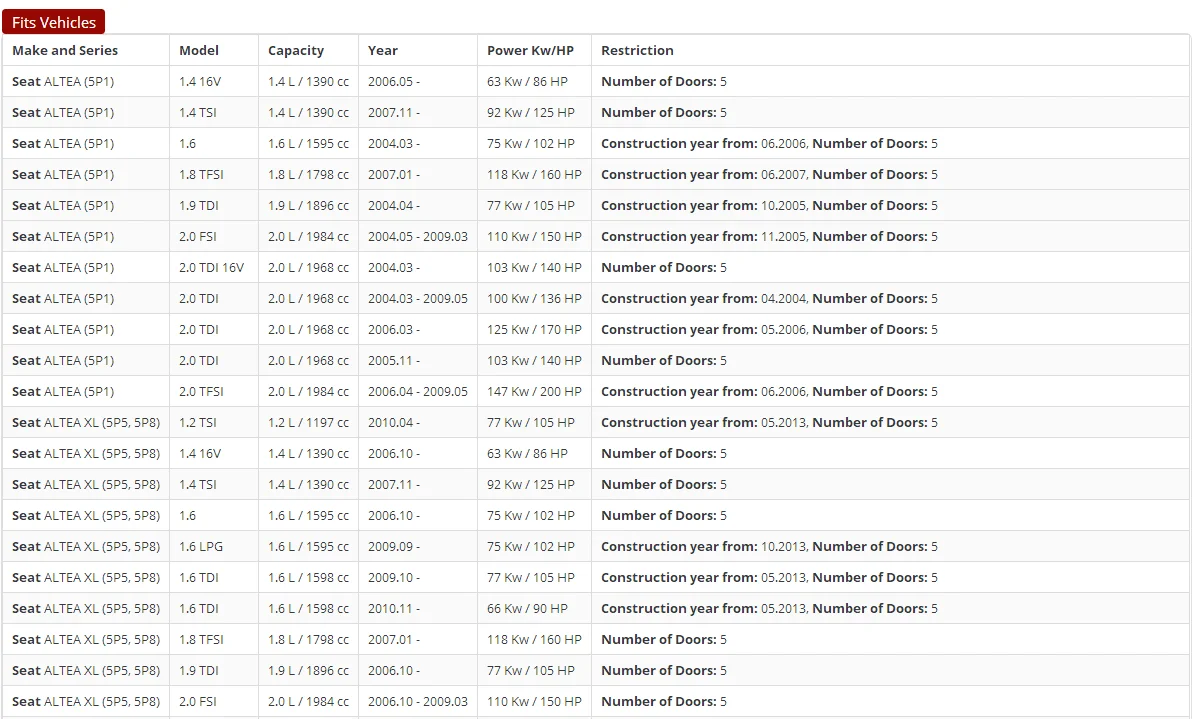Click the Make and Series column header

65,50
